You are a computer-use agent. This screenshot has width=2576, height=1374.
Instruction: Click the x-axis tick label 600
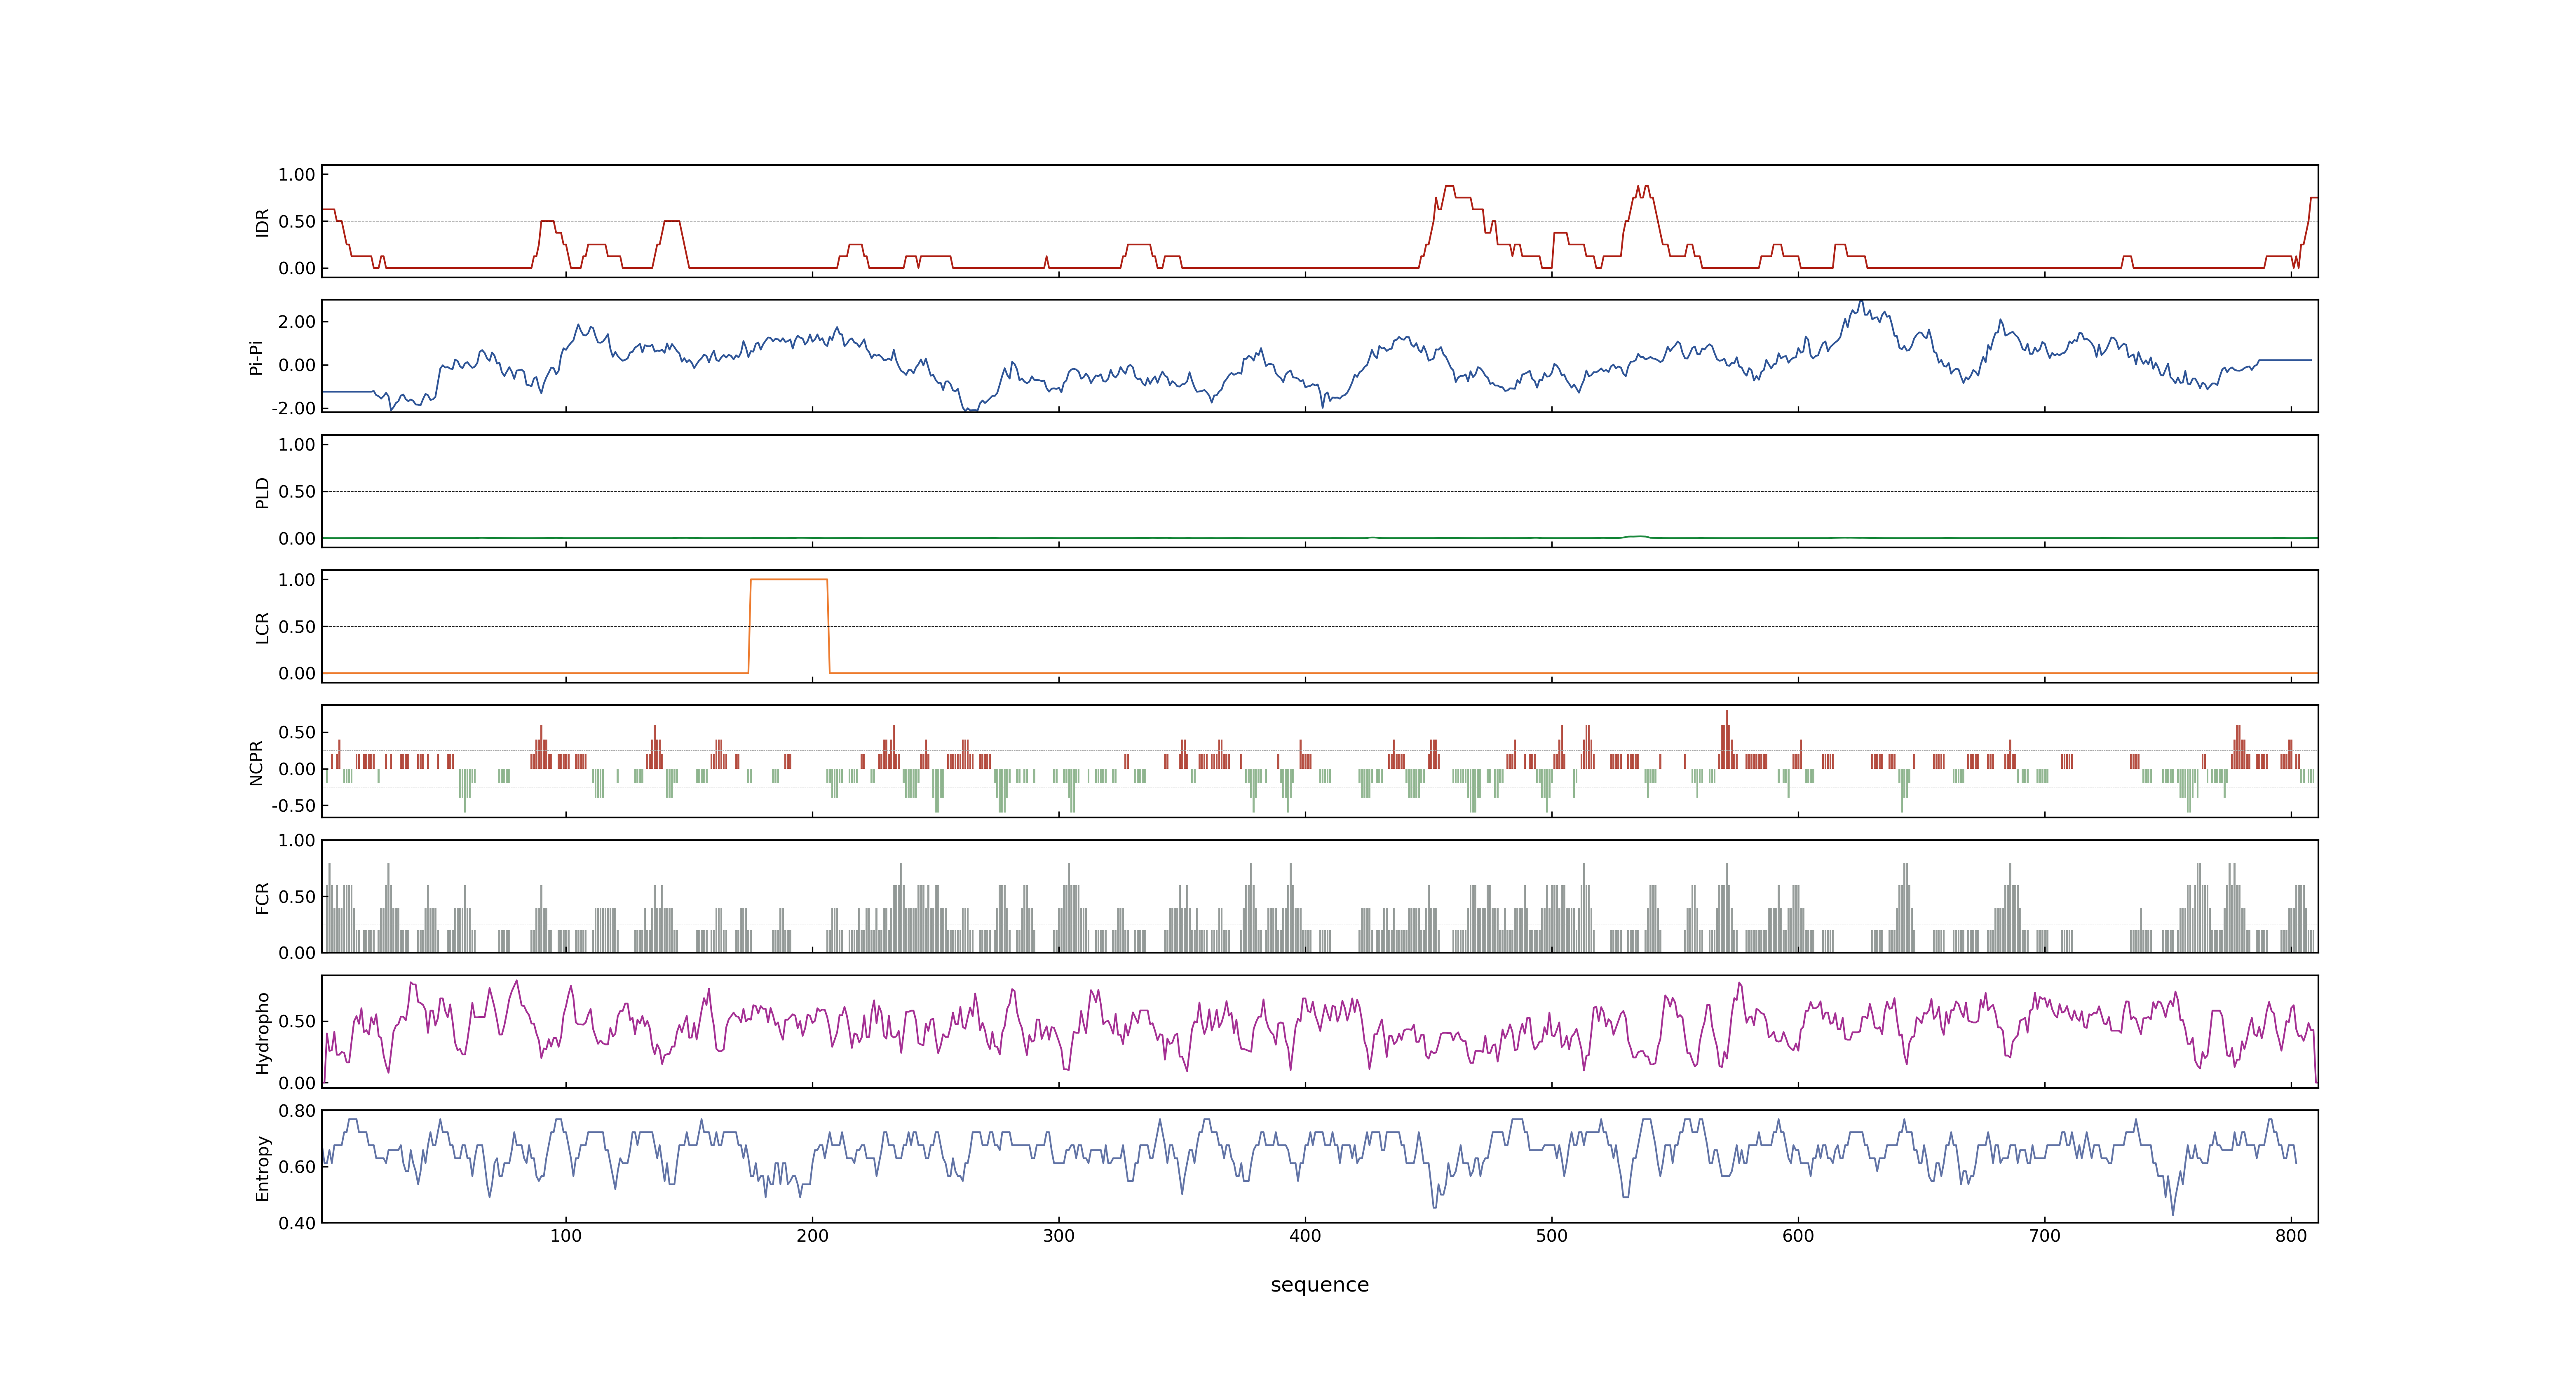click(1798, 1236)
